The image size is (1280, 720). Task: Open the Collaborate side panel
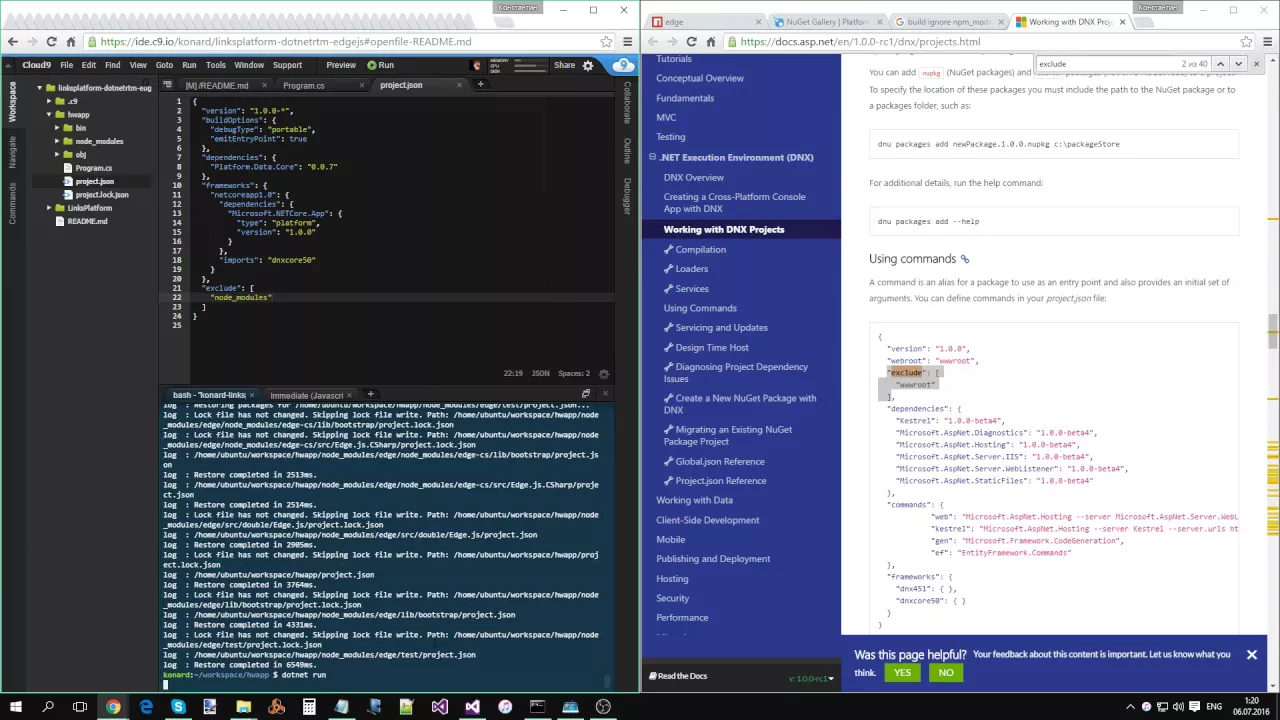pos(627,103)
